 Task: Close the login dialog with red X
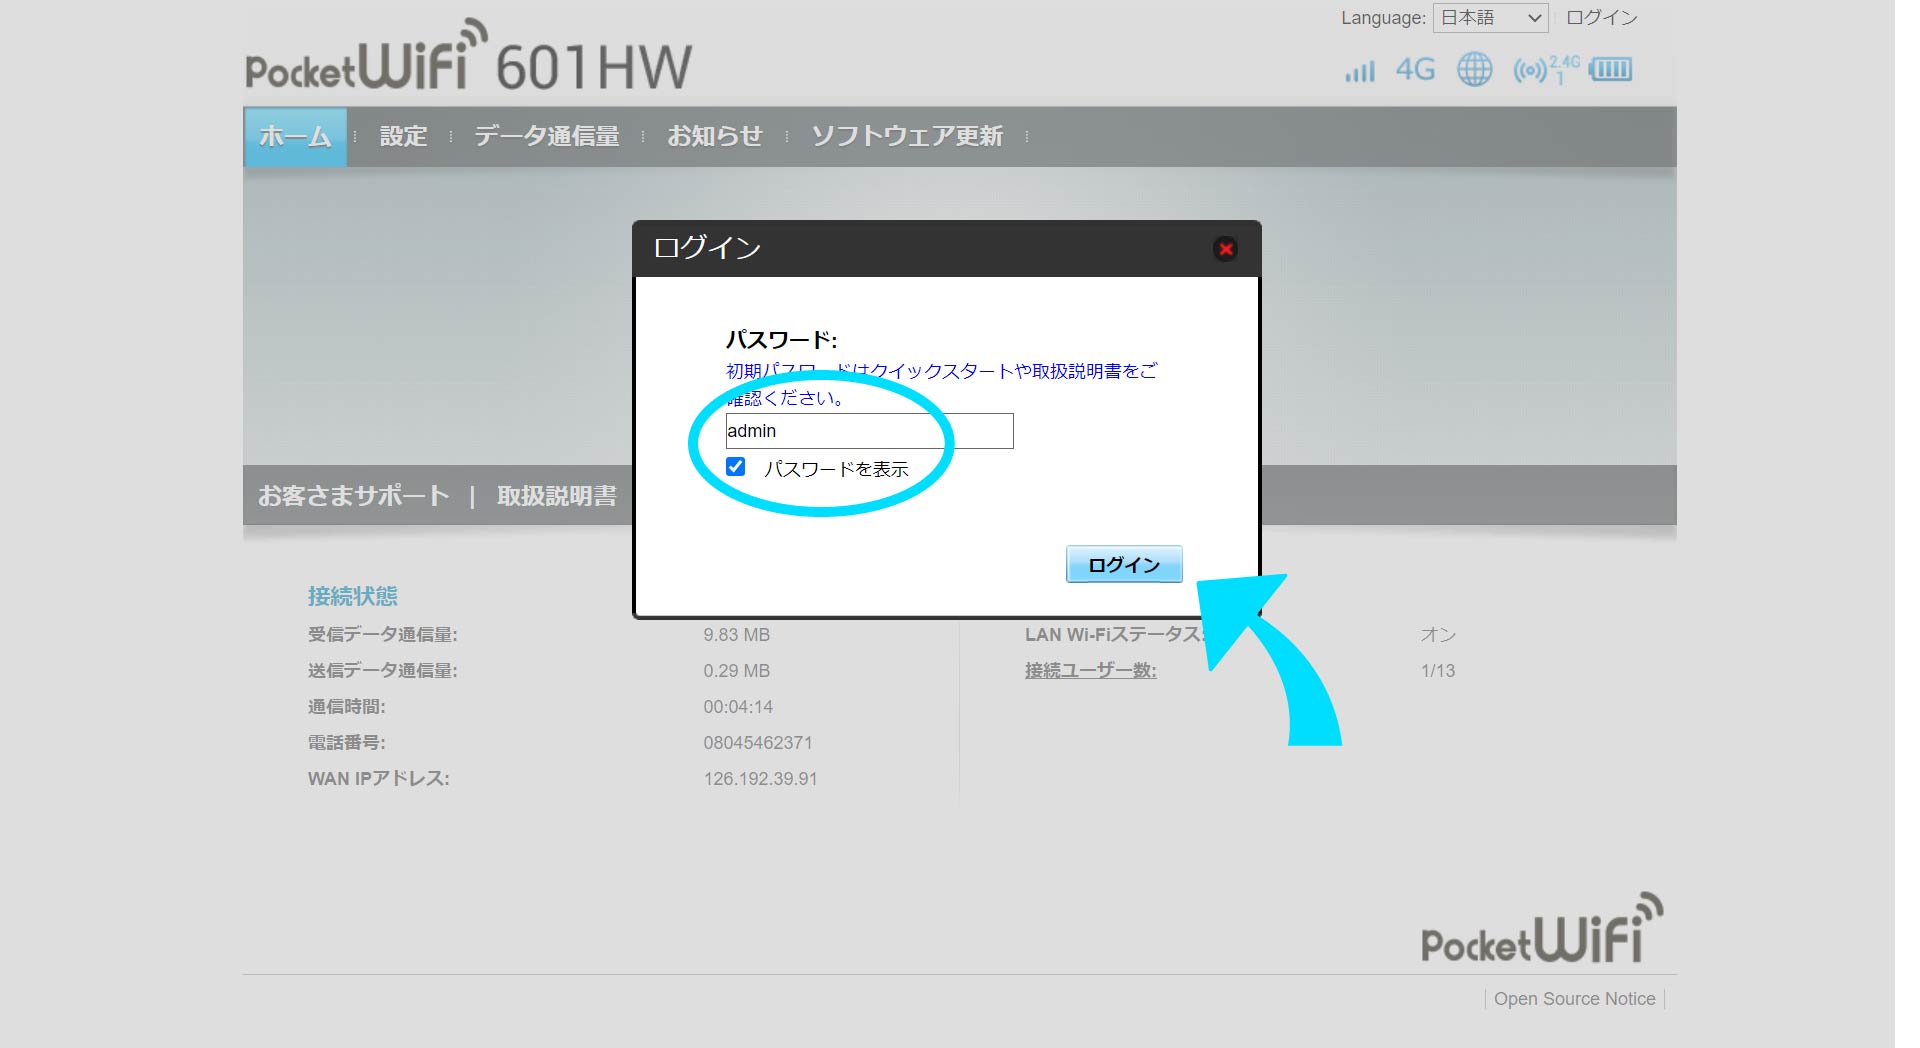1225,249
